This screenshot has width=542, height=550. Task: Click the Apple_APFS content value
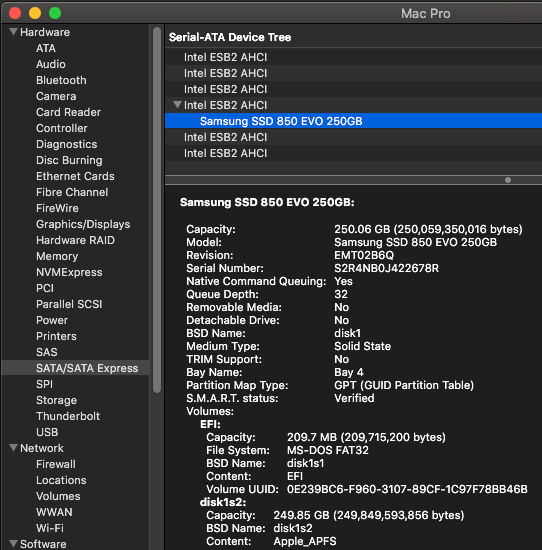(x=305, y=541)
